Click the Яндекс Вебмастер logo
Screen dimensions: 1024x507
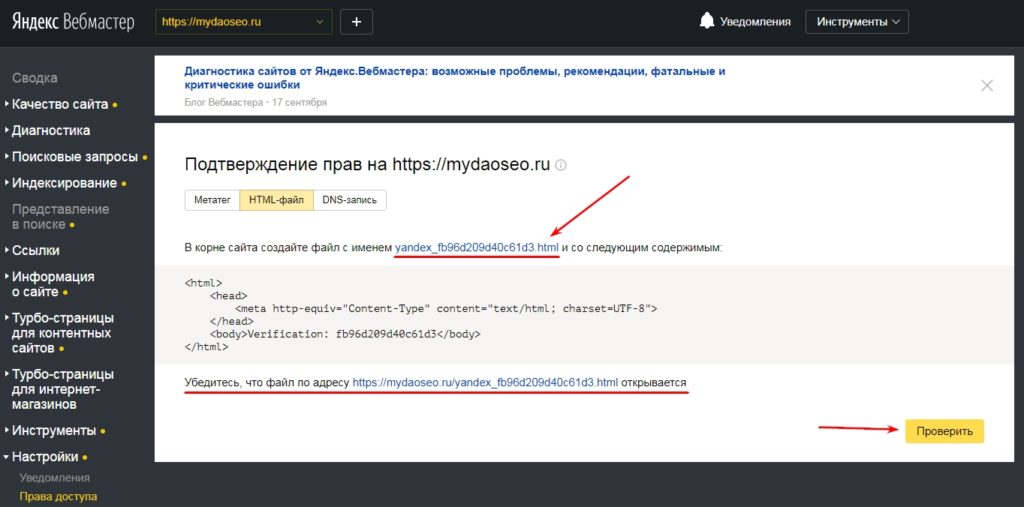pyautogui.click(x=73, y=22)
